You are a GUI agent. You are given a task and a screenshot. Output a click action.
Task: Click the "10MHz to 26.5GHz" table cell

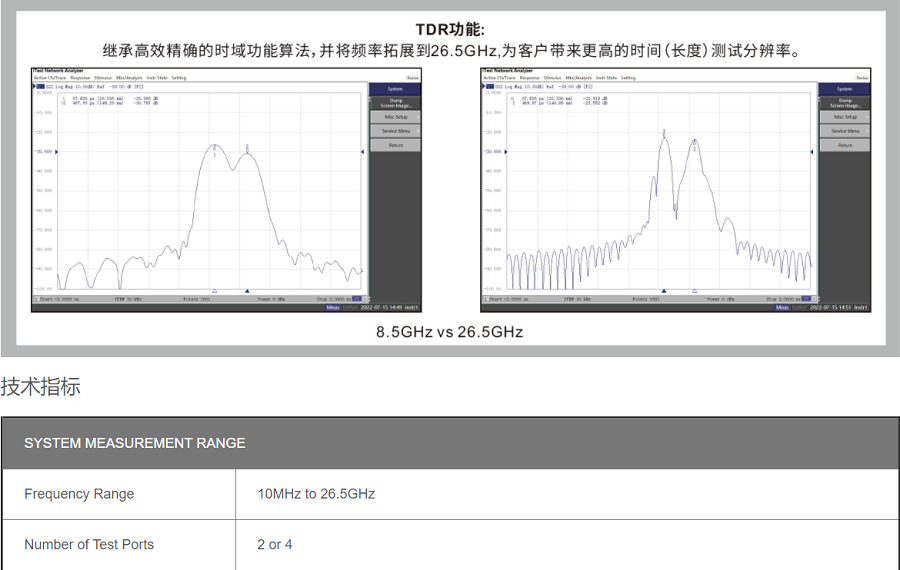click(316, 494)
